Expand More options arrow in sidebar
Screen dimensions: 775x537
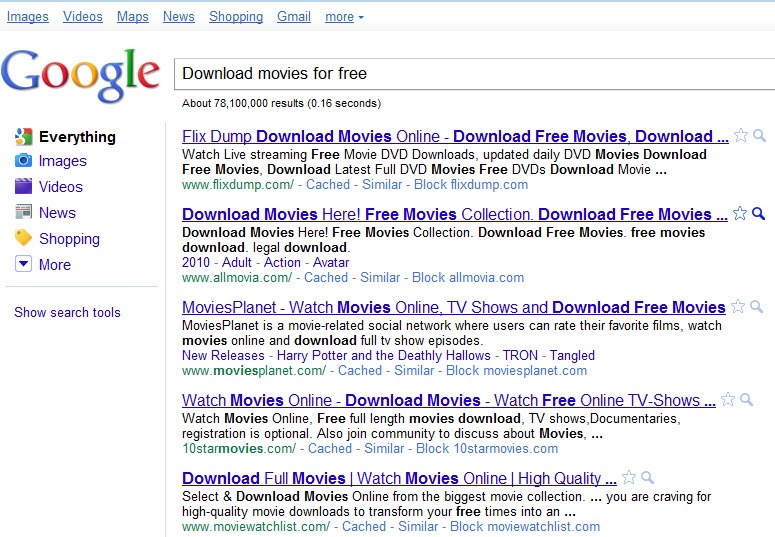(x=23, y=264)
